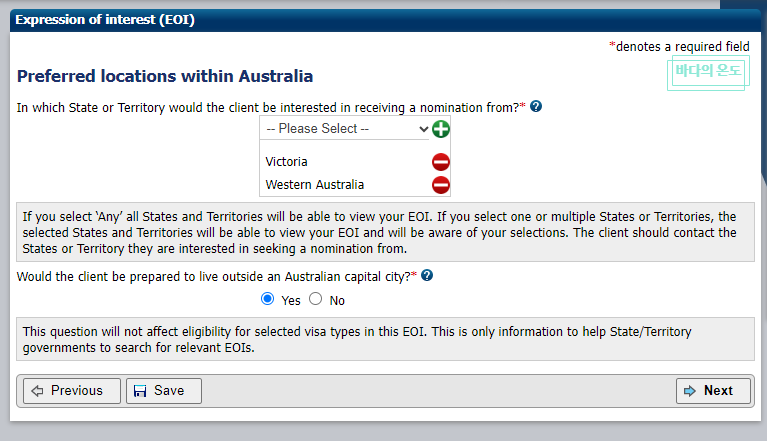Click the Preferred locations within Australia heading
Image resolution: width=767 pixels, height=441 pixels.
tap(165, 76)
